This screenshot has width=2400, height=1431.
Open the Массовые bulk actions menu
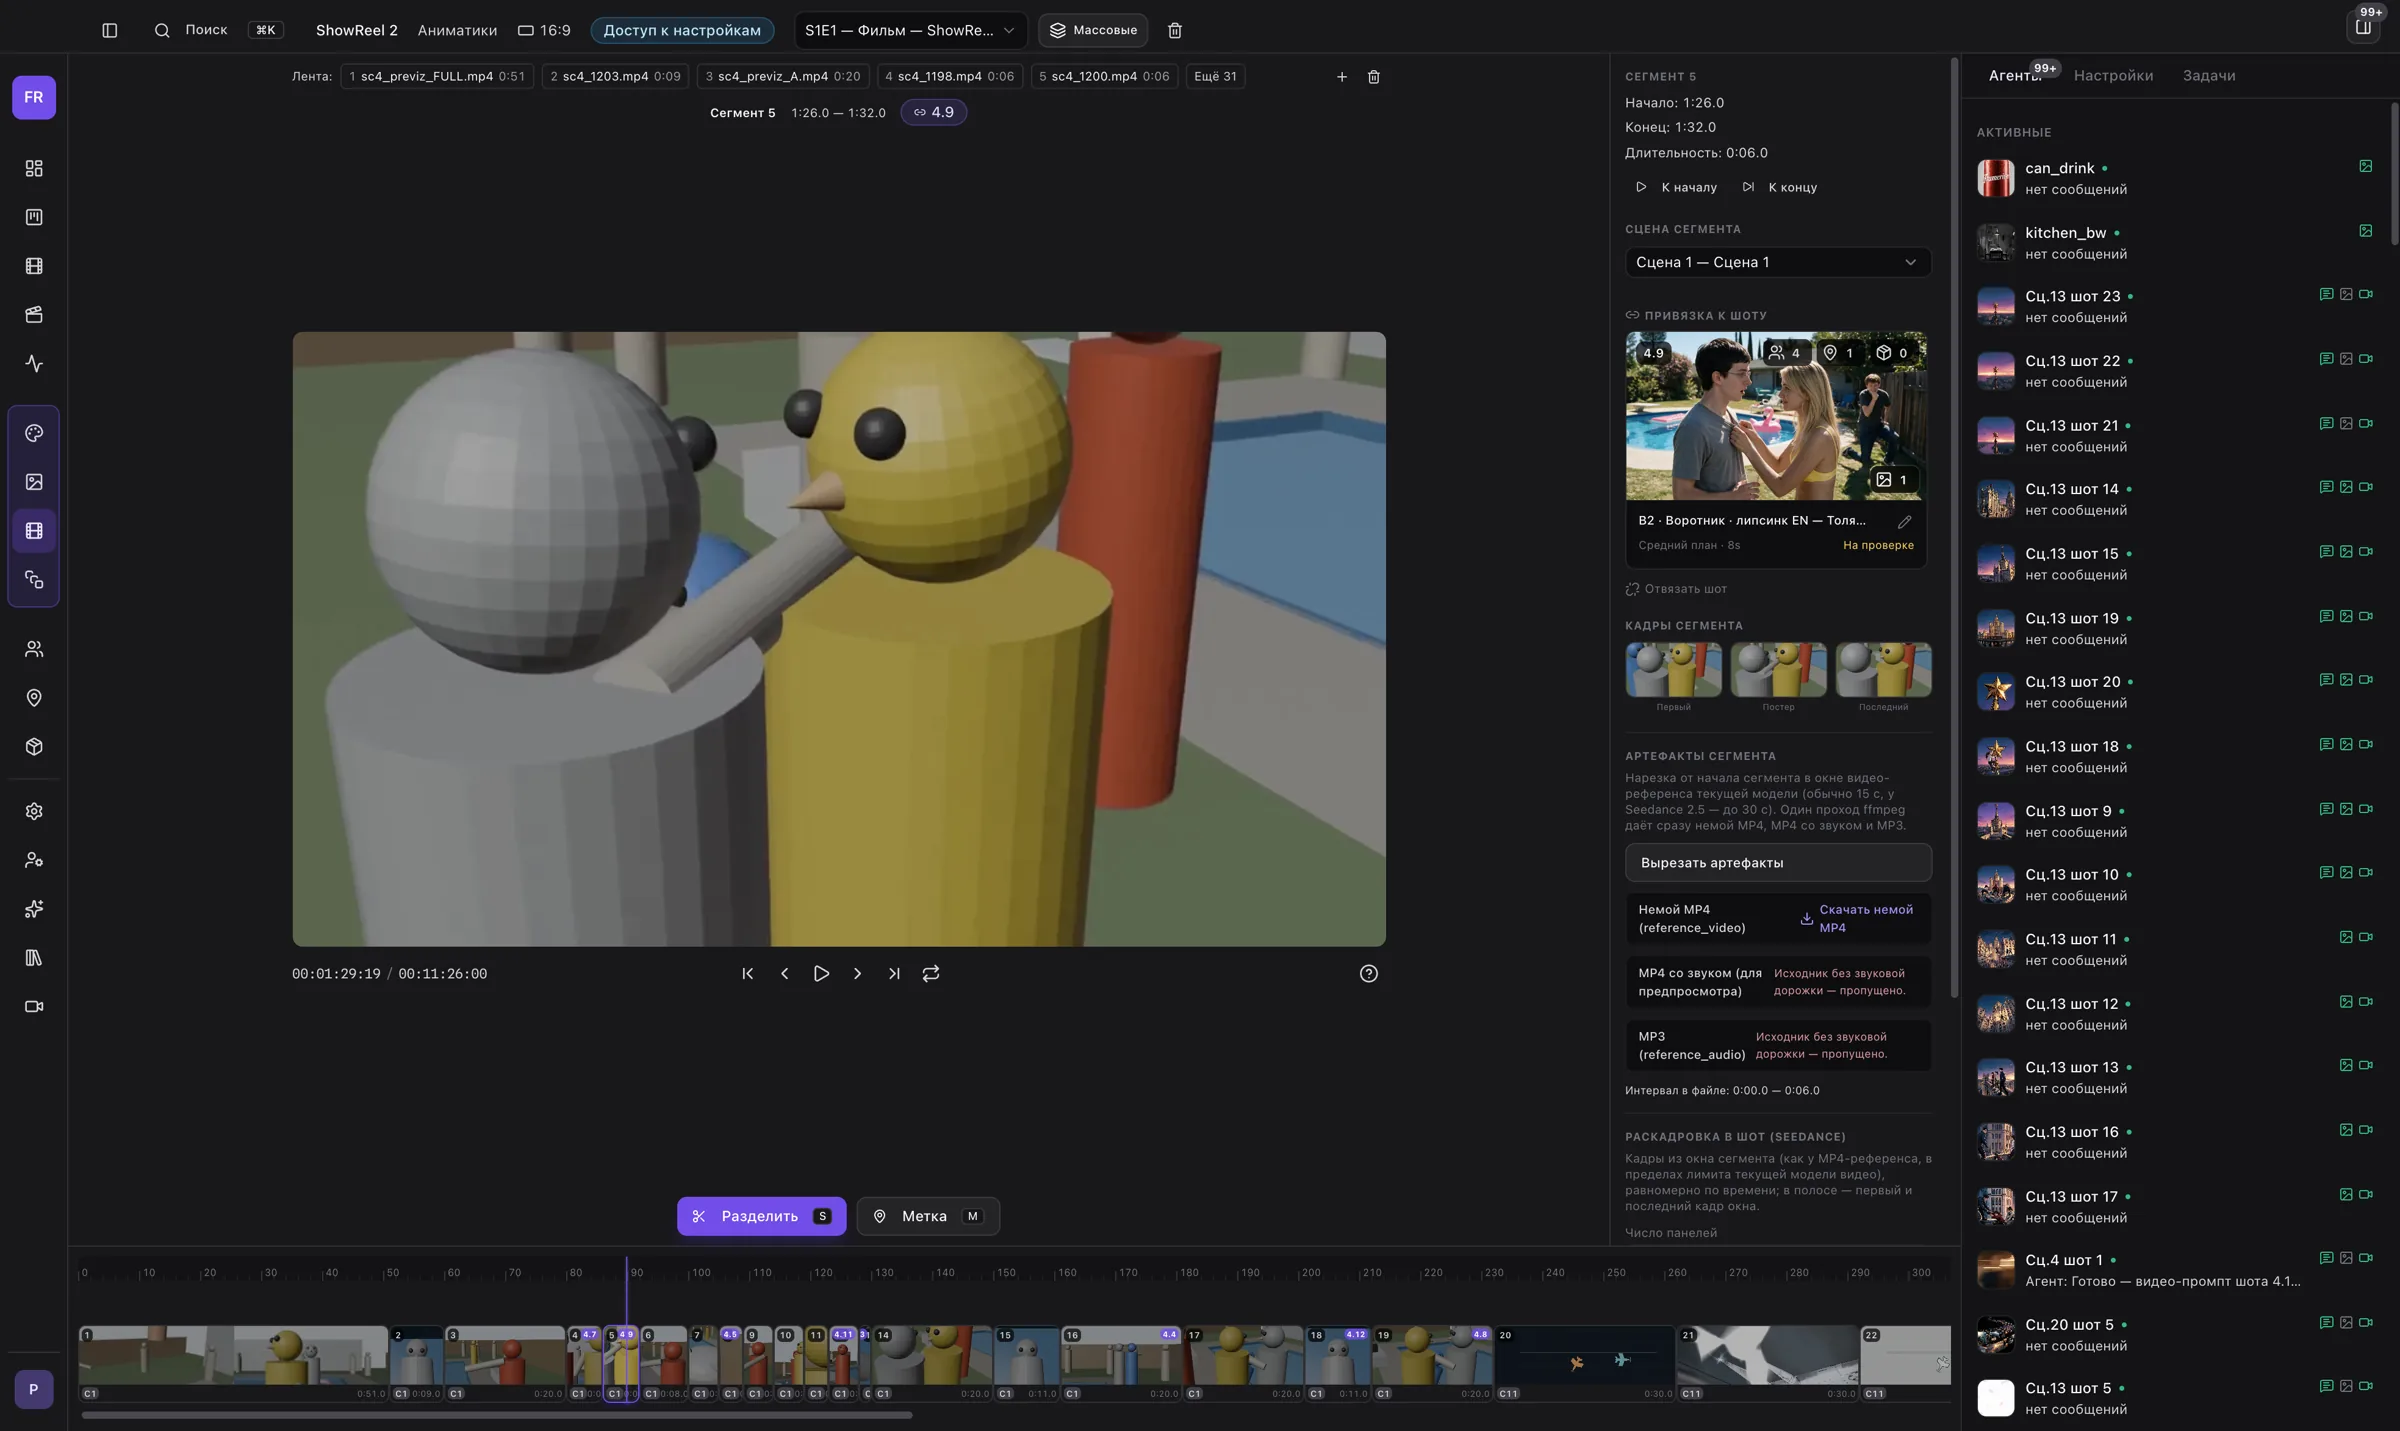tap(1093, 30)
